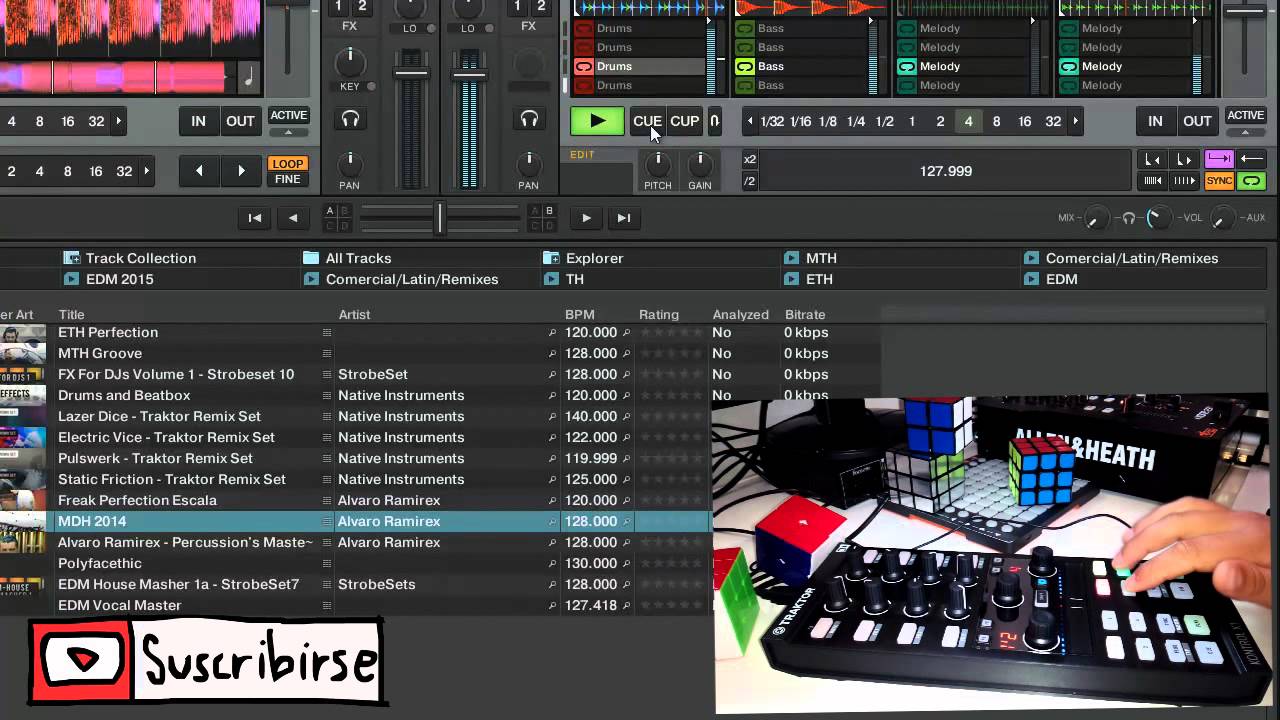Click the crossfader skip-to-left-end icon
This screenshot has width=1280, height=720.
[255, 218]
